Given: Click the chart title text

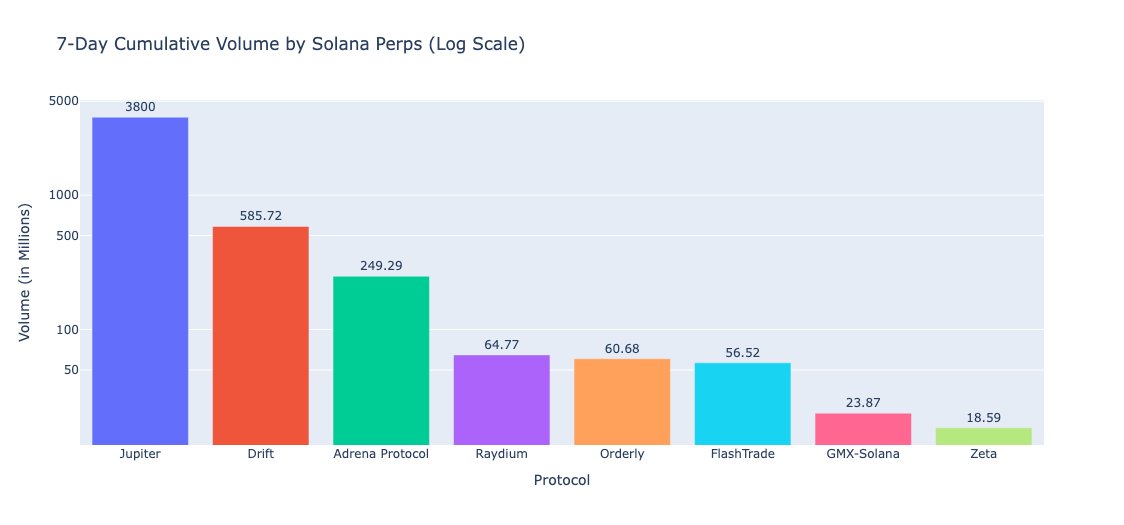Looking at the screenshot, I should (290, 44).
